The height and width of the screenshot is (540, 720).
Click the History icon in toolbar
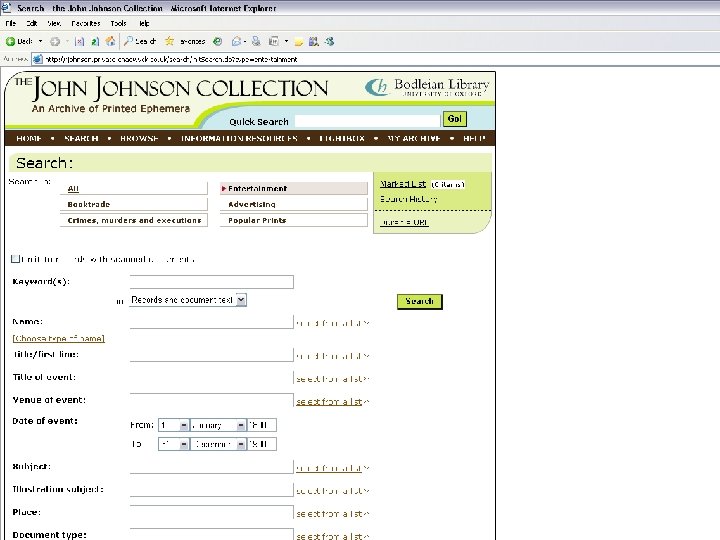pos(217,41)
